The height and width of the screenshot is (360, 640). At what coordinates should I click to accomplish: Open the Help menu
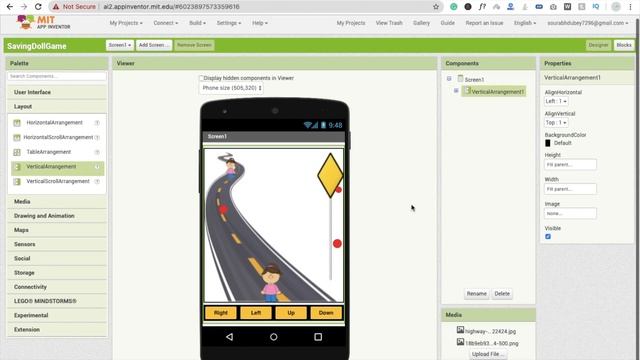tap(260, 23)
